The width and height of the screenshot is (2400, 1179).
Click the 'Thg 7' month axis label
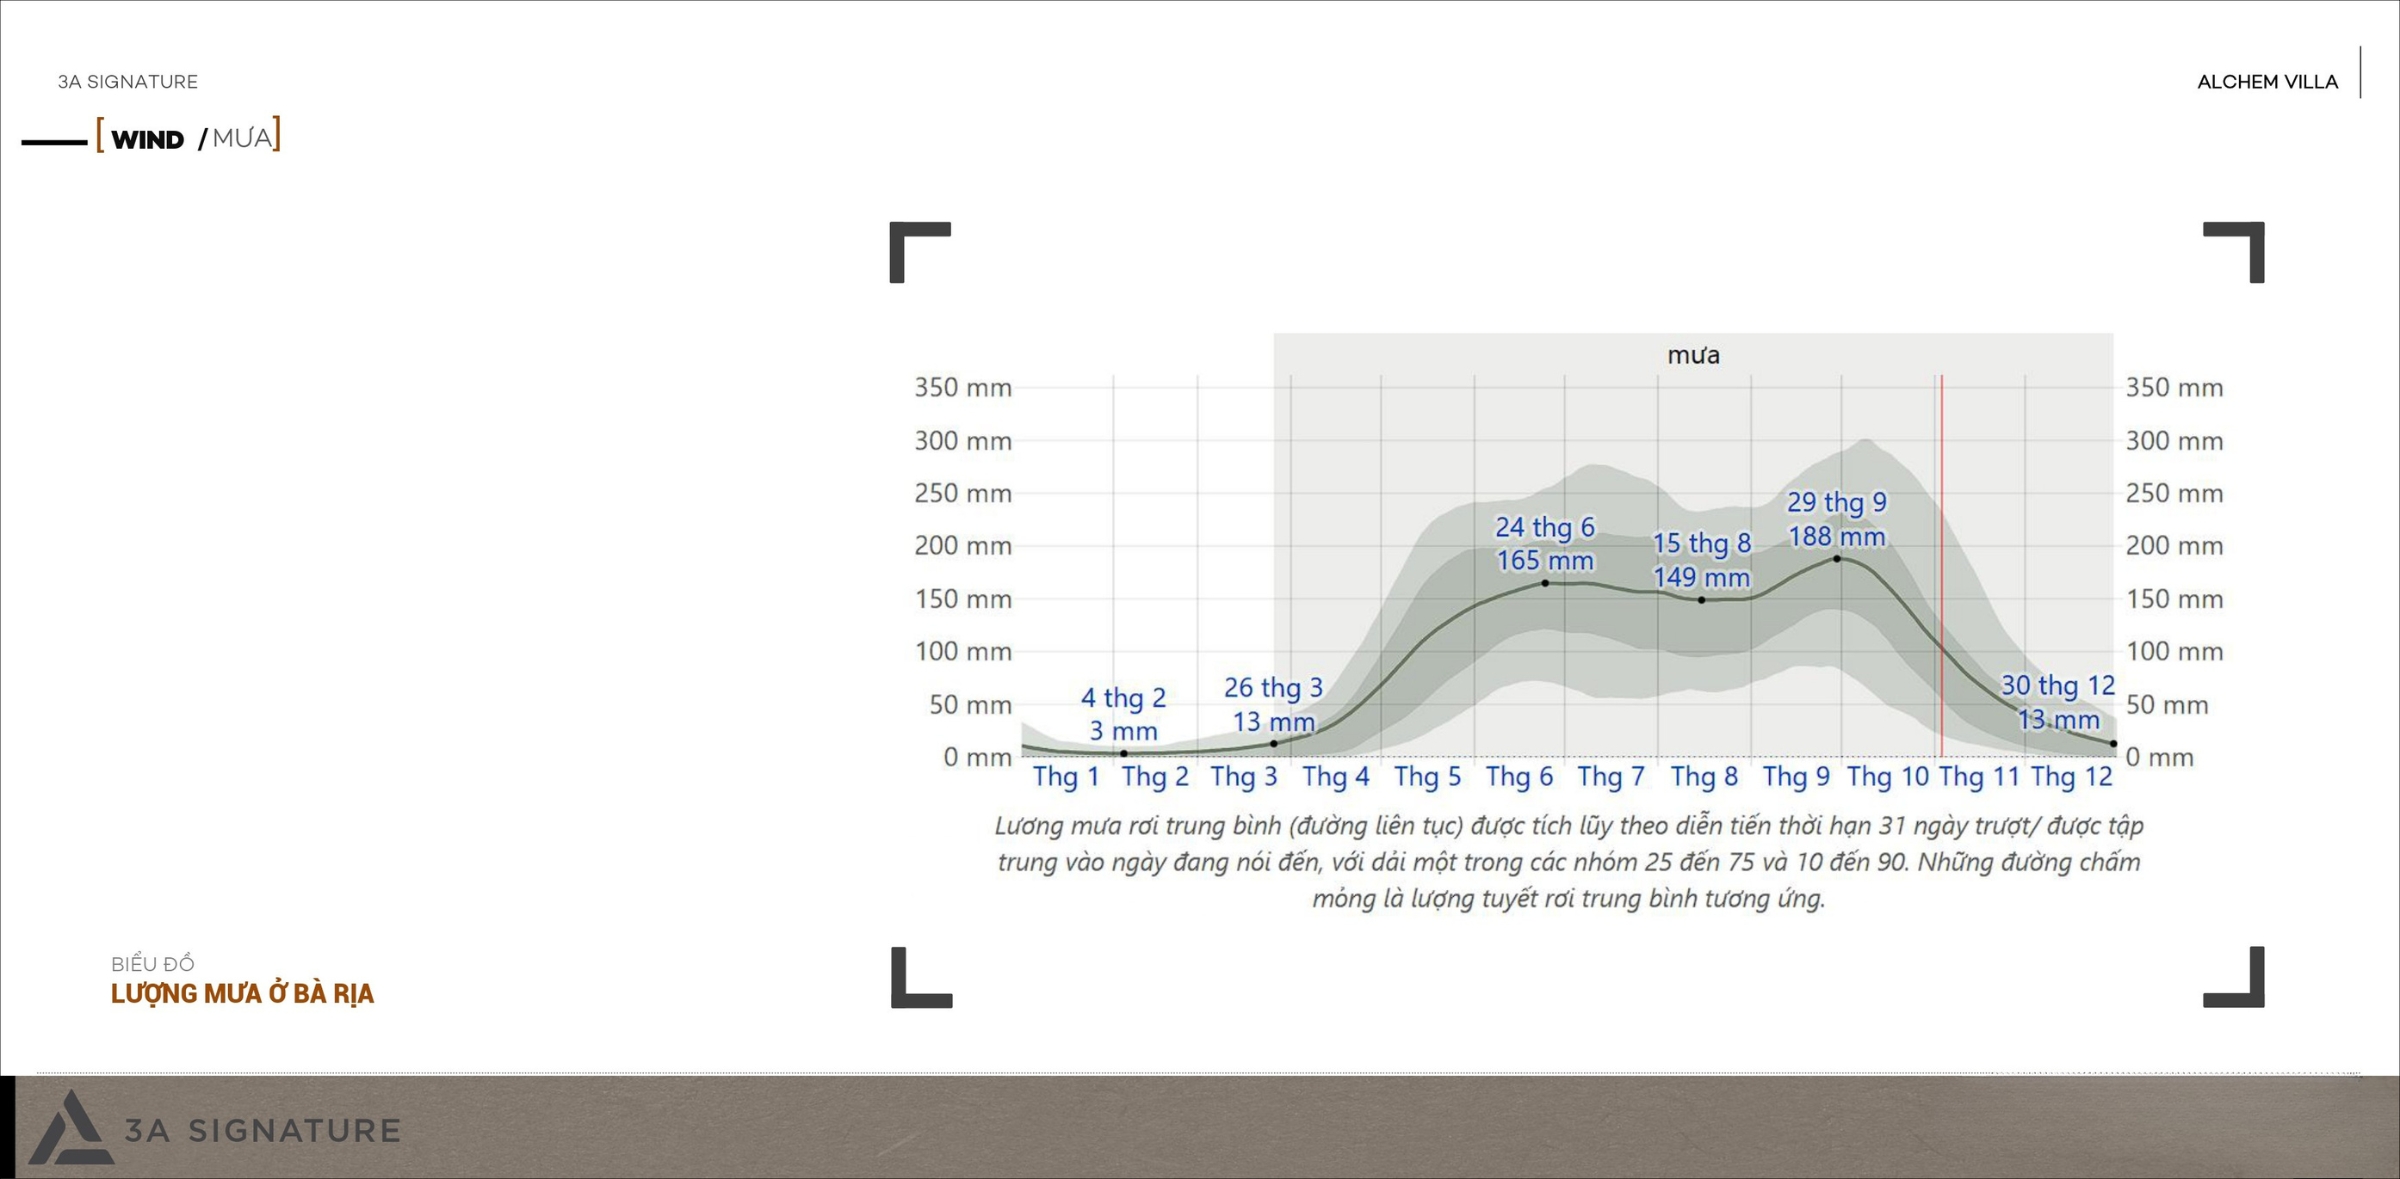pos(1611,776)
